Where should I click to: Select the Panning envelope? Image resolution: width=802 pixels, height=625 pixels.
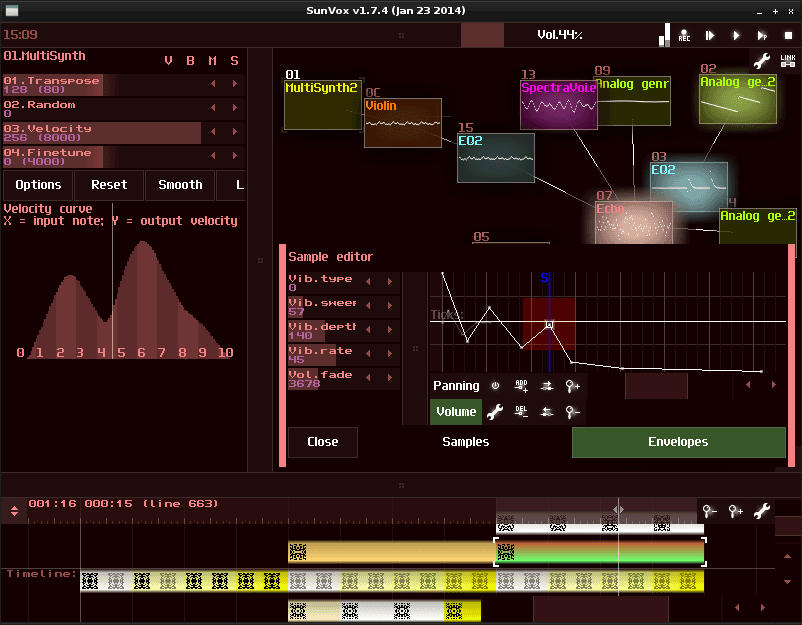tap(456, 386)
